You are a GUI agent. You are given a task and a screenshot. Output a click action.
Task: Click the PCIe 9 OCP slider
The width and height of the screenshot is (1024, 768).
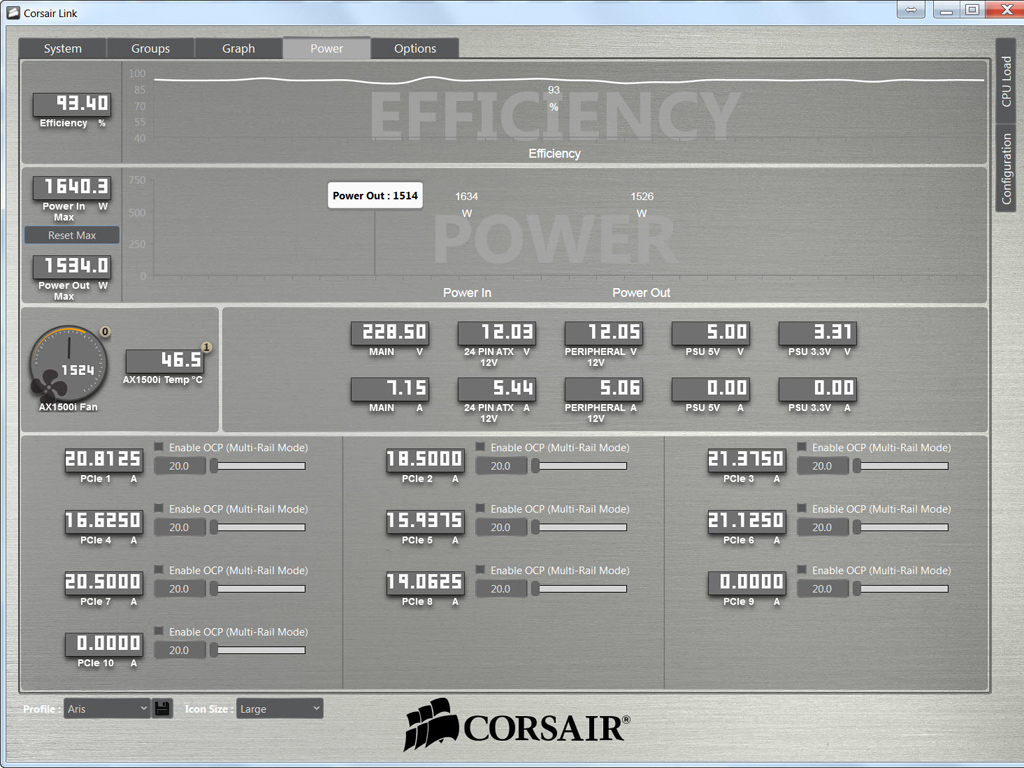point(900,589)
